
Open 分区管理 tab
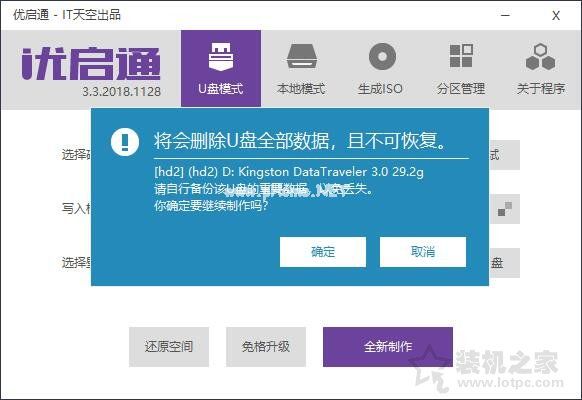click(461, 68)
